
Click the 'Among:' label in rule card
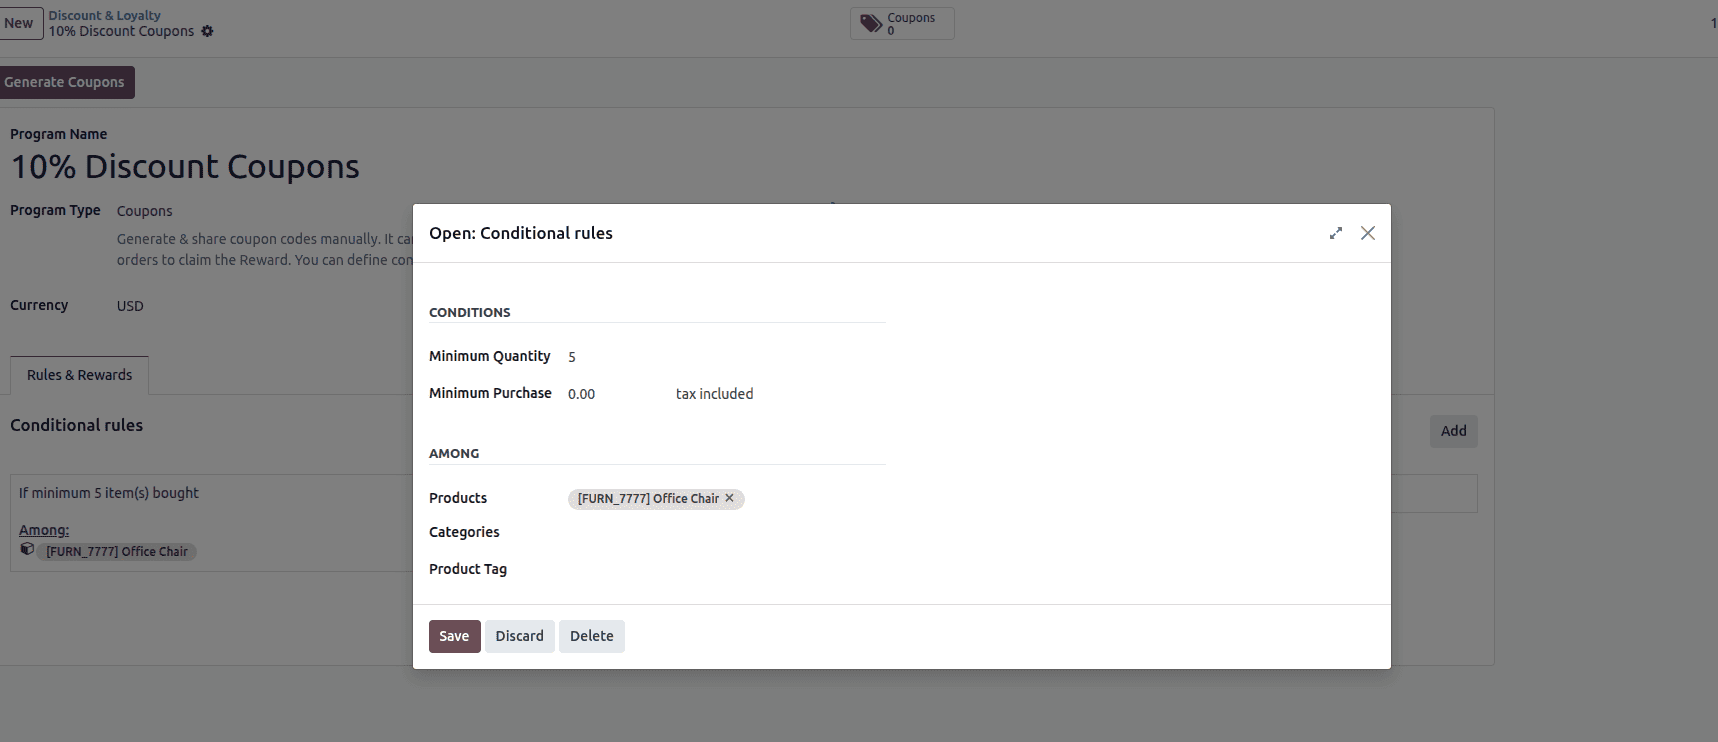click(44, 530)
